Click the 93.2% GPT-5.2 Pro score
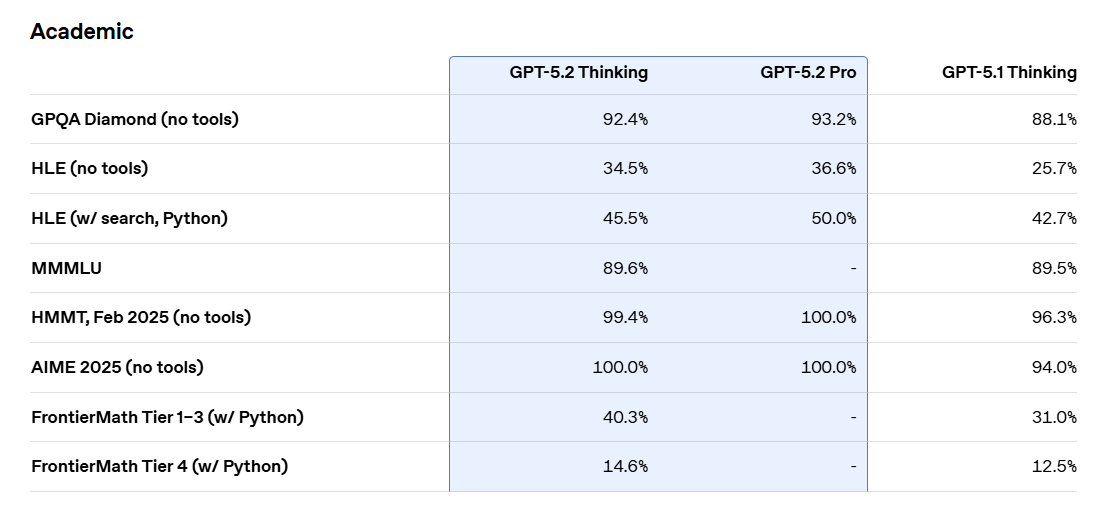Viewport: 1120px width, 523px height. click(x=833, y=119)
